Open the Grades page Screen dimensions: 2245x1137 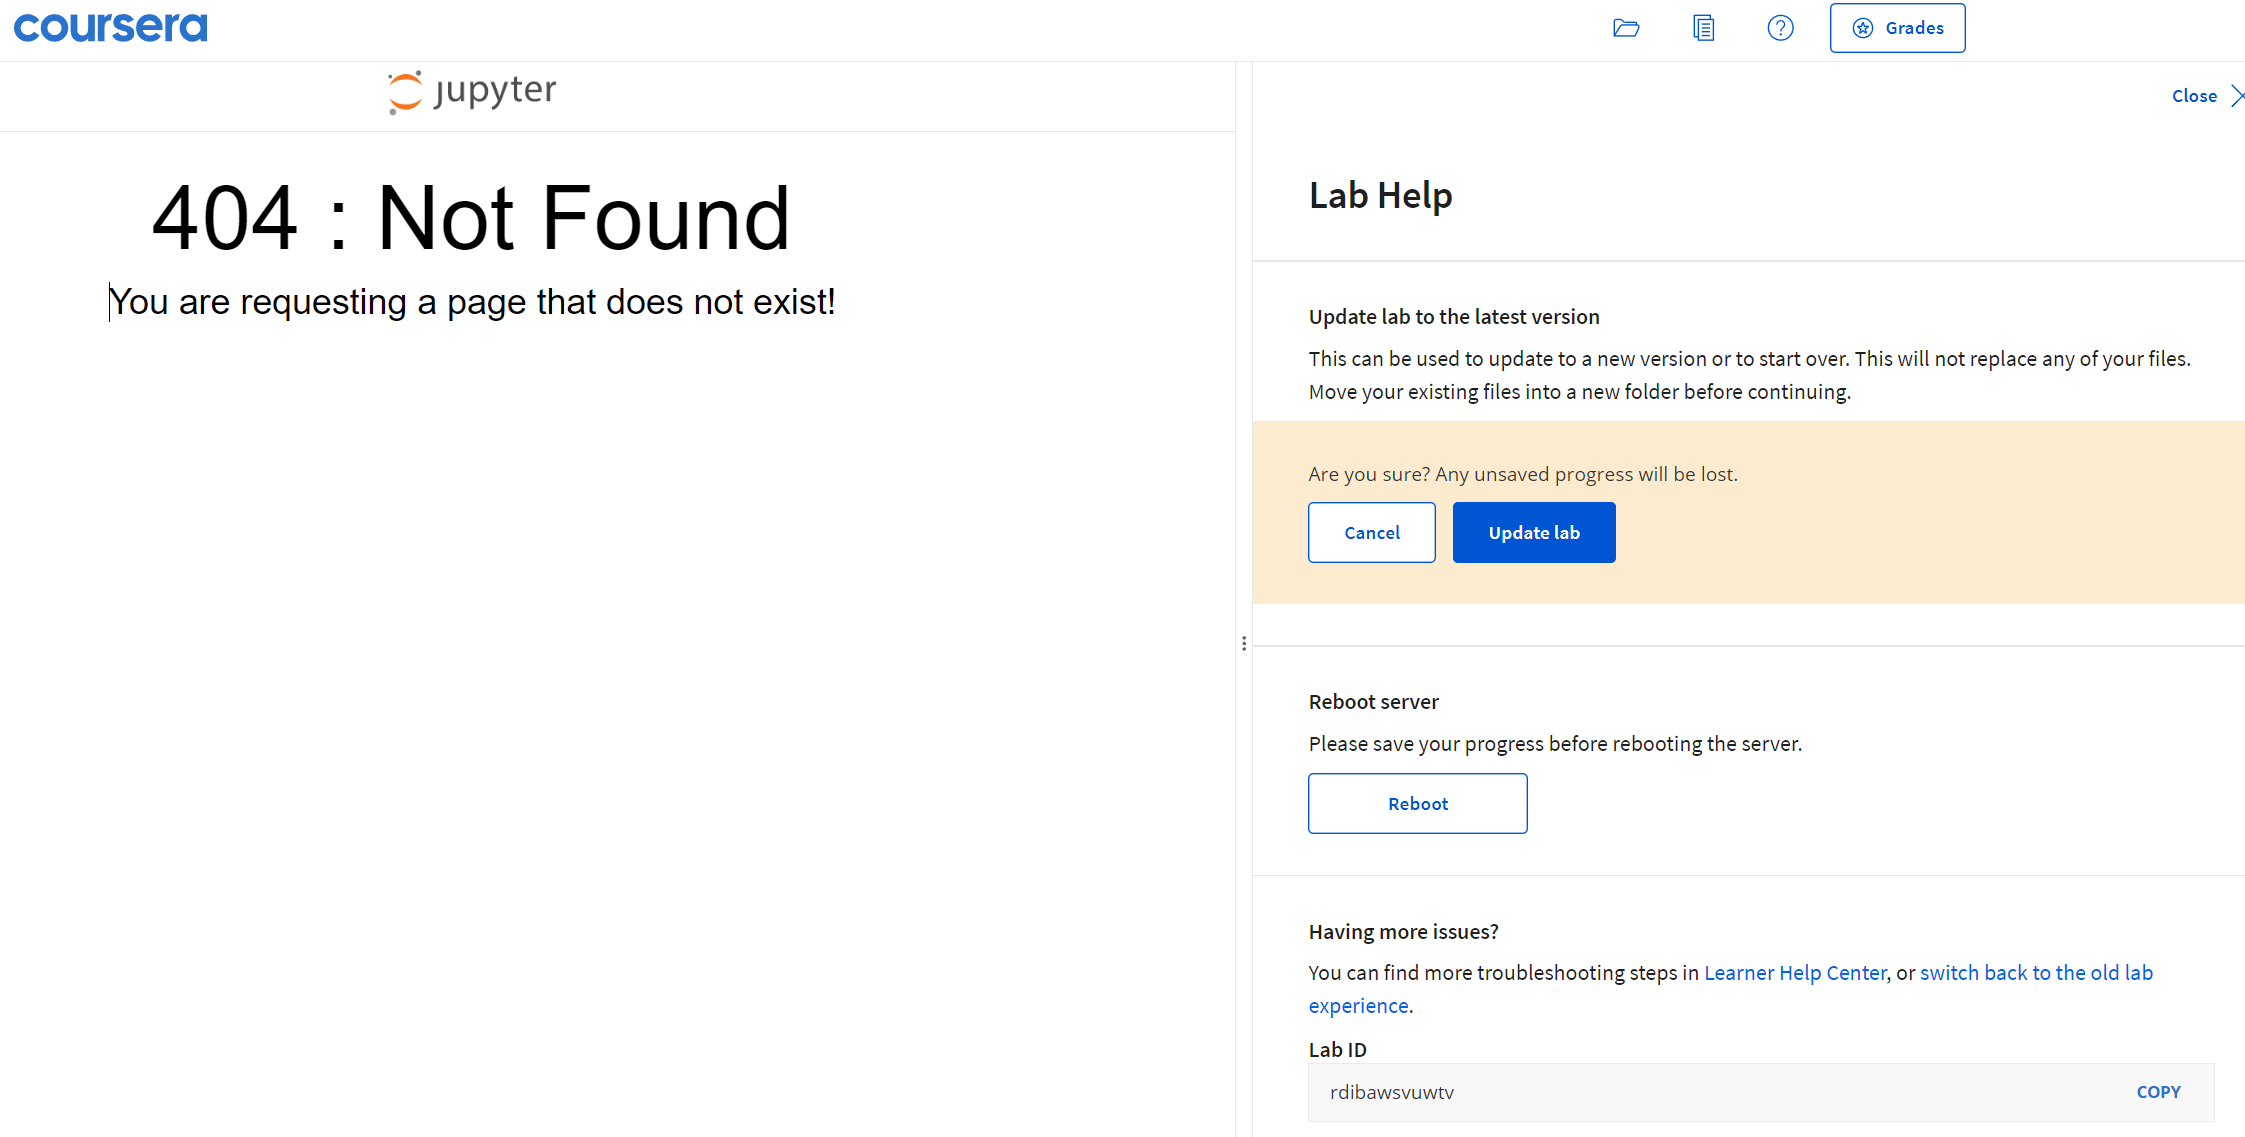point(1897,28)
